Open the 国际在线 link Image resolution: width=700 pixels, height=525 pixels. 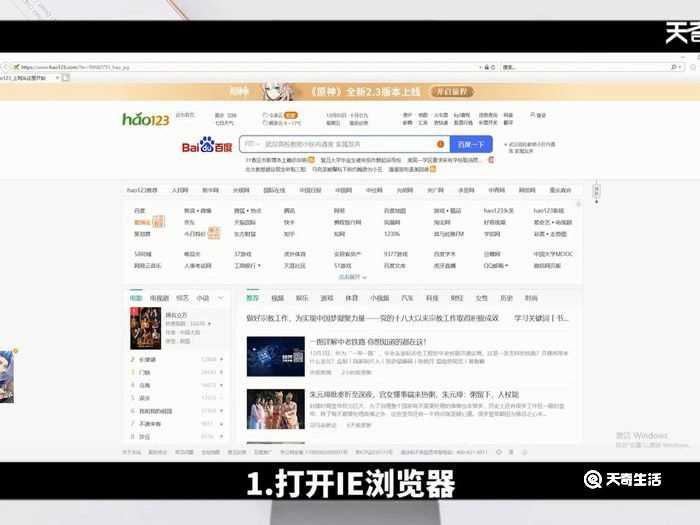pos(274,190)
